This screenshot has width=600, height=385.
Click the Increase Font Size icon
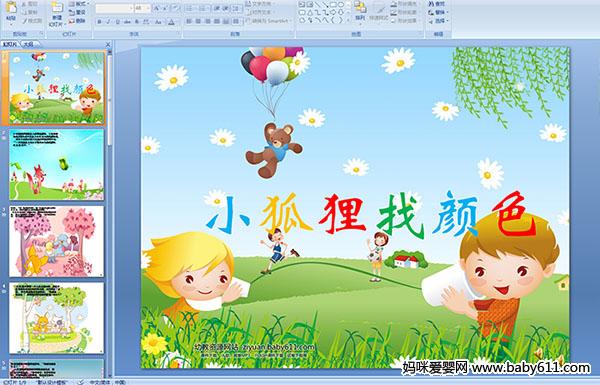pos(157,8)
